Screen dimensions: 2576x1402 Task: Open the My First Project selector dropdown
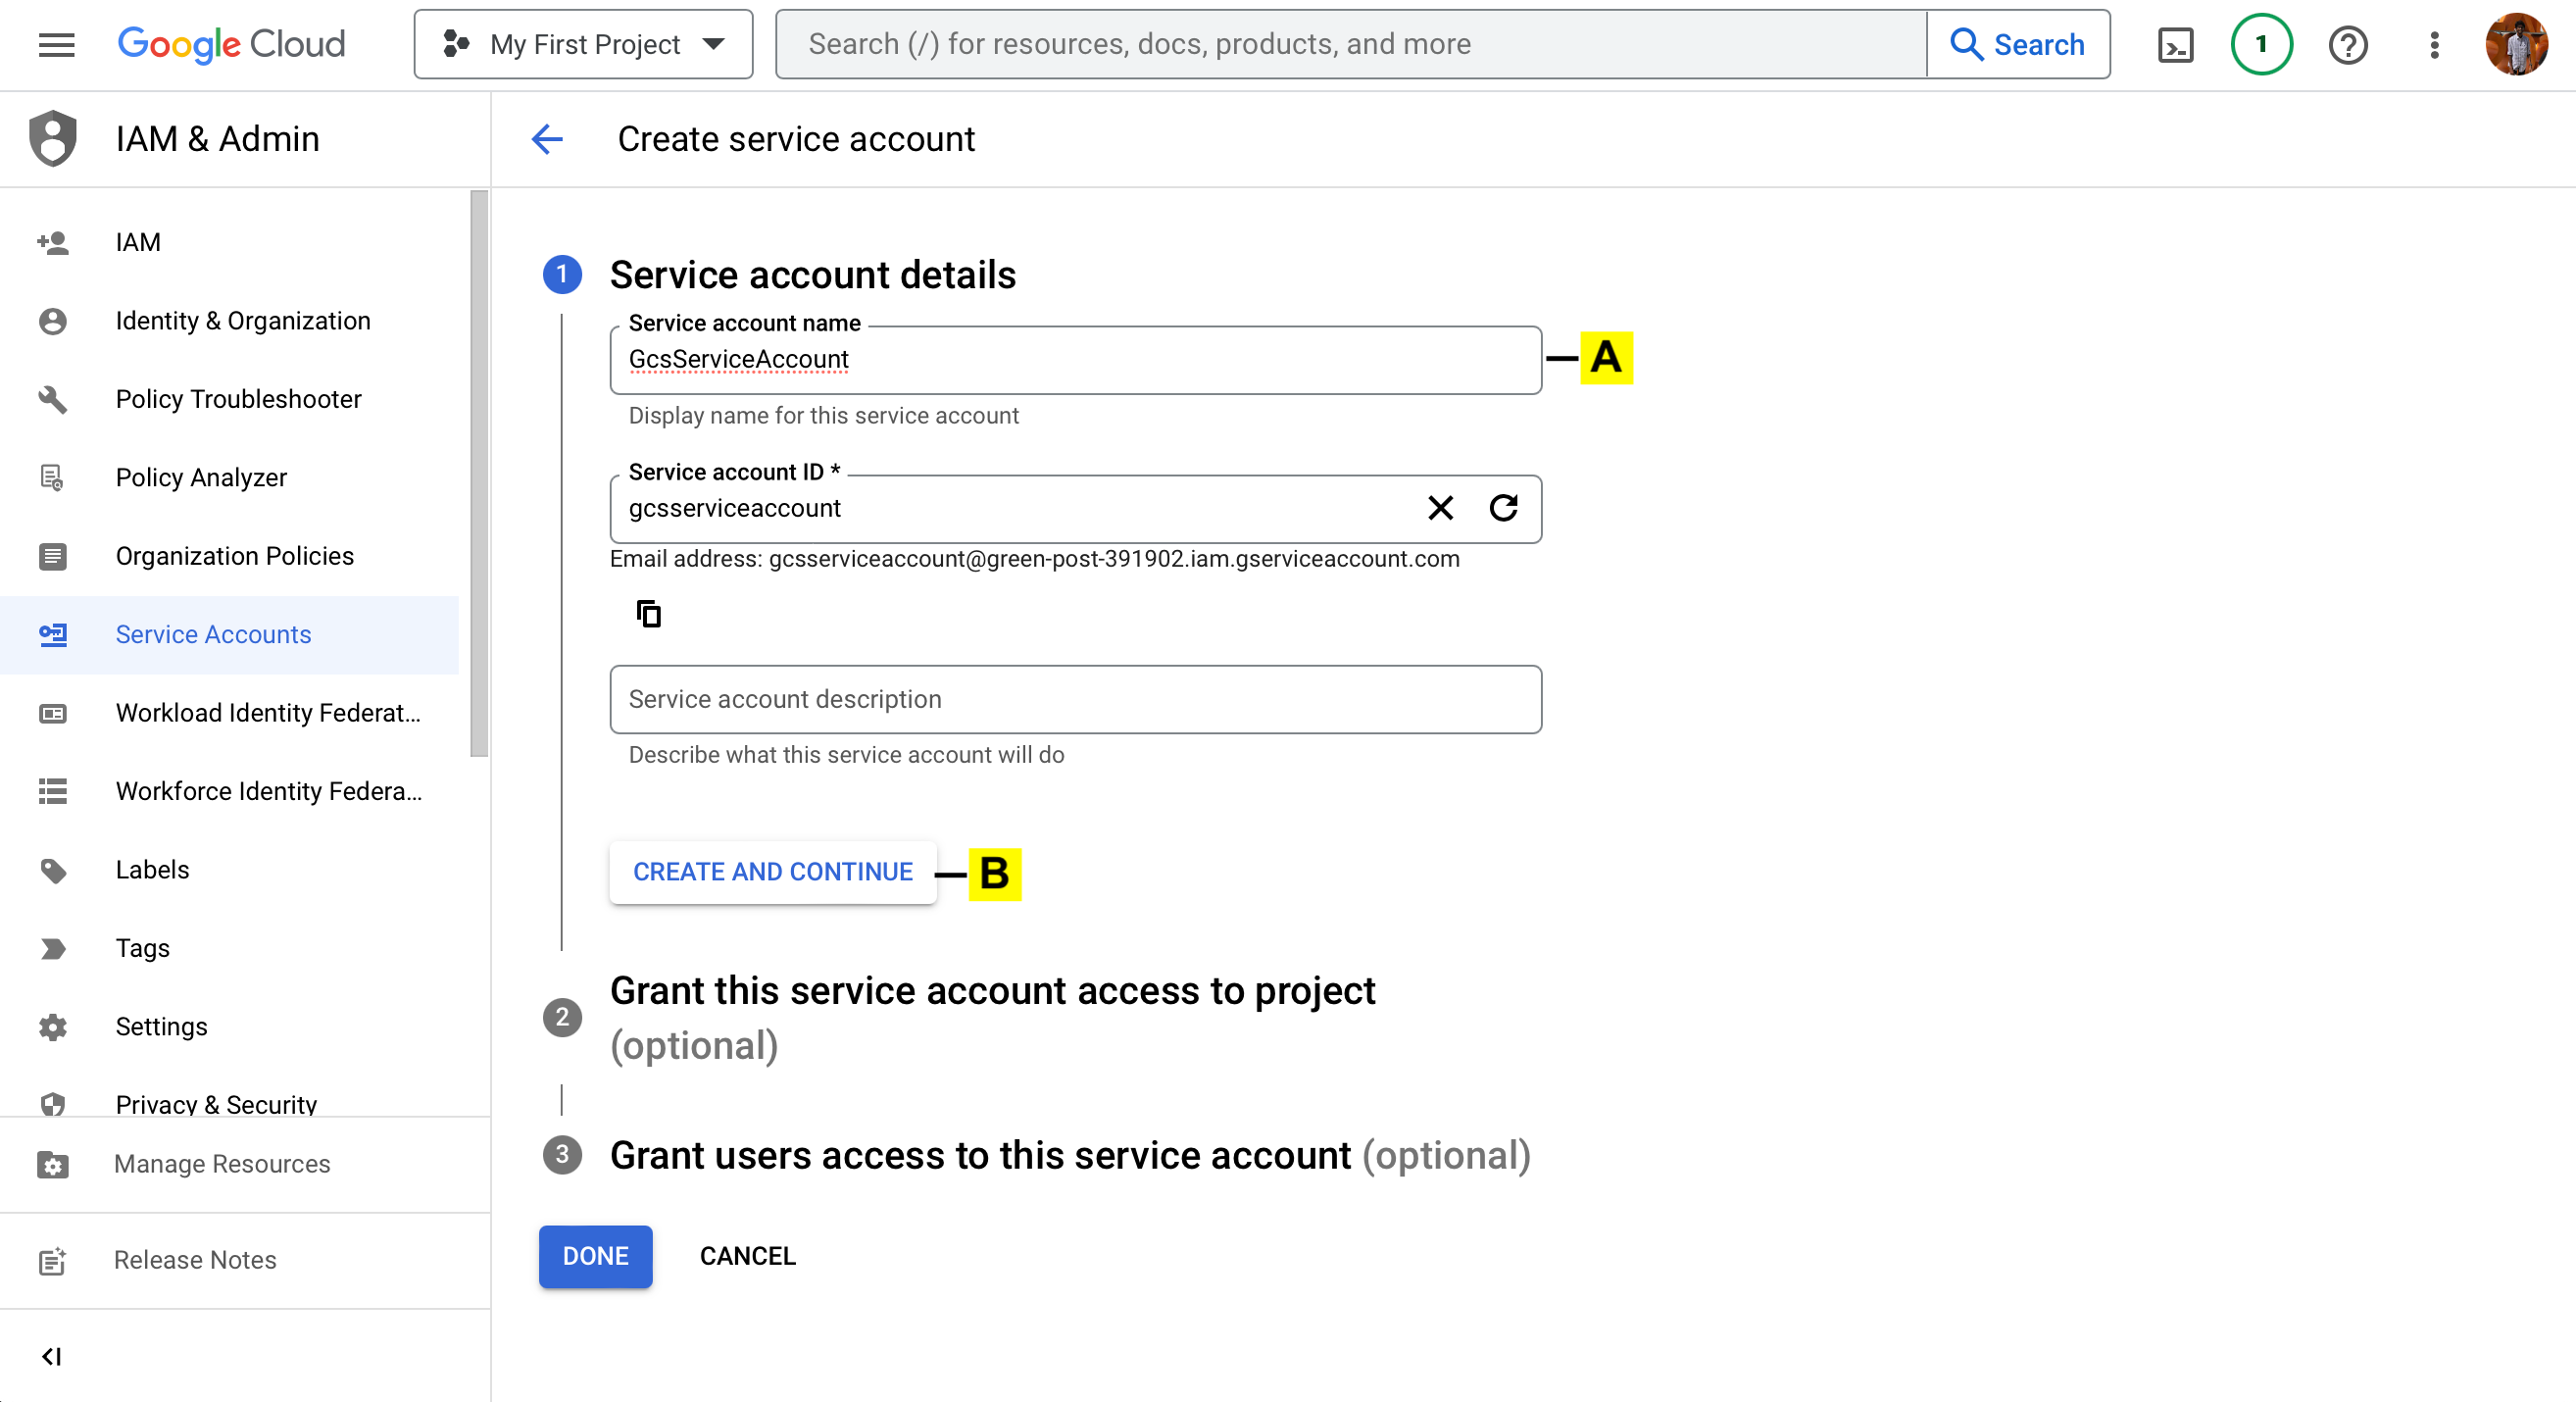[584, 45]
